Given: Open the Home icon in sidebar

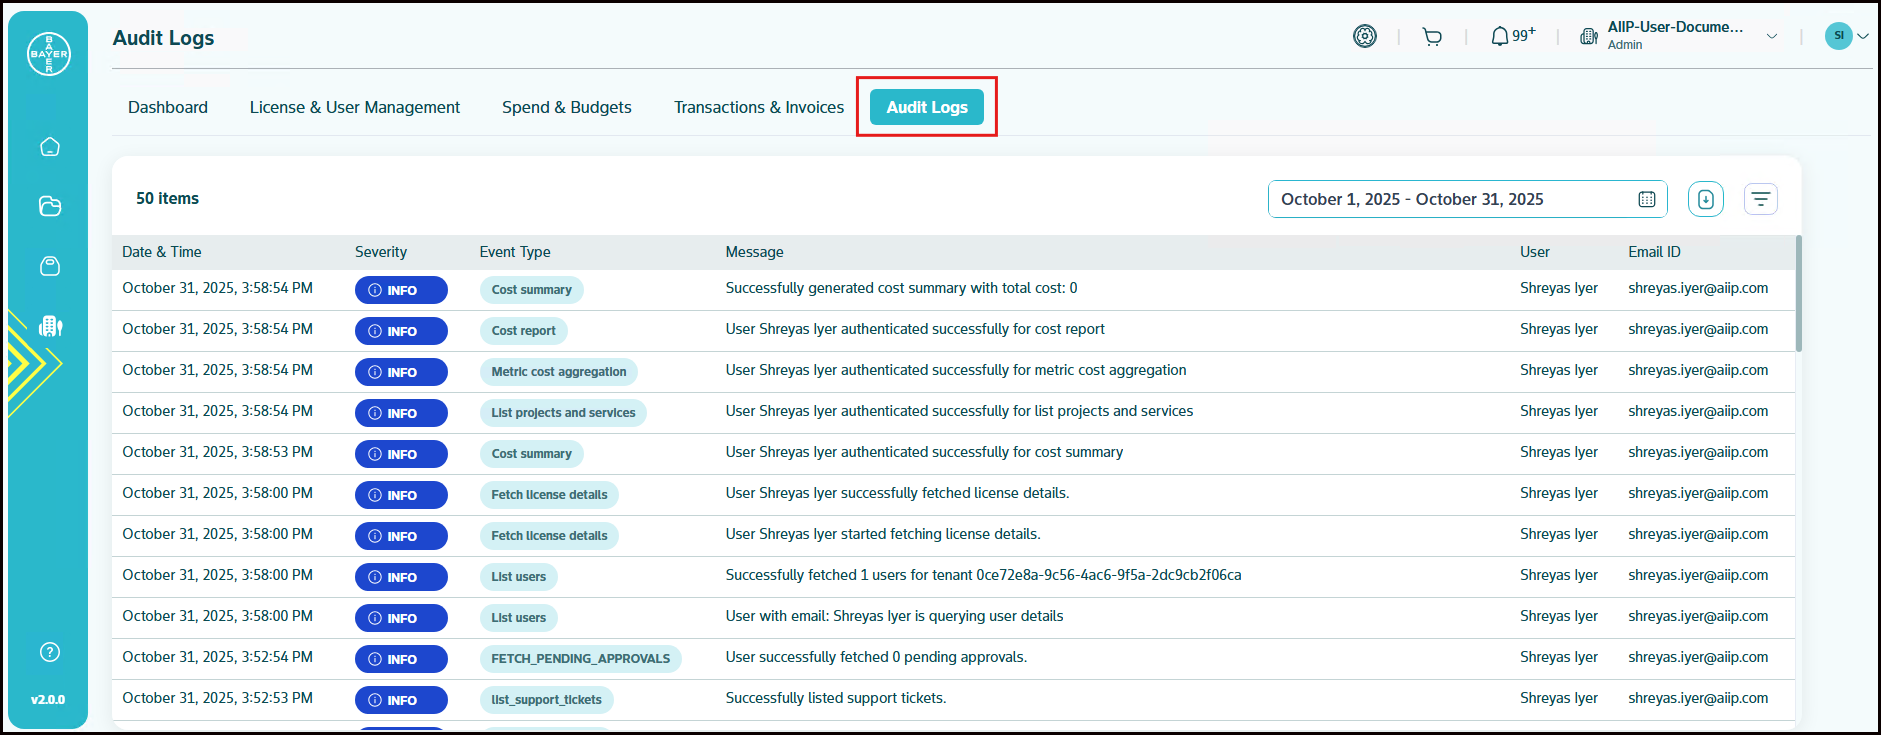Looking at the screenshot, I should pyautogui.click(x=50, y=147).
